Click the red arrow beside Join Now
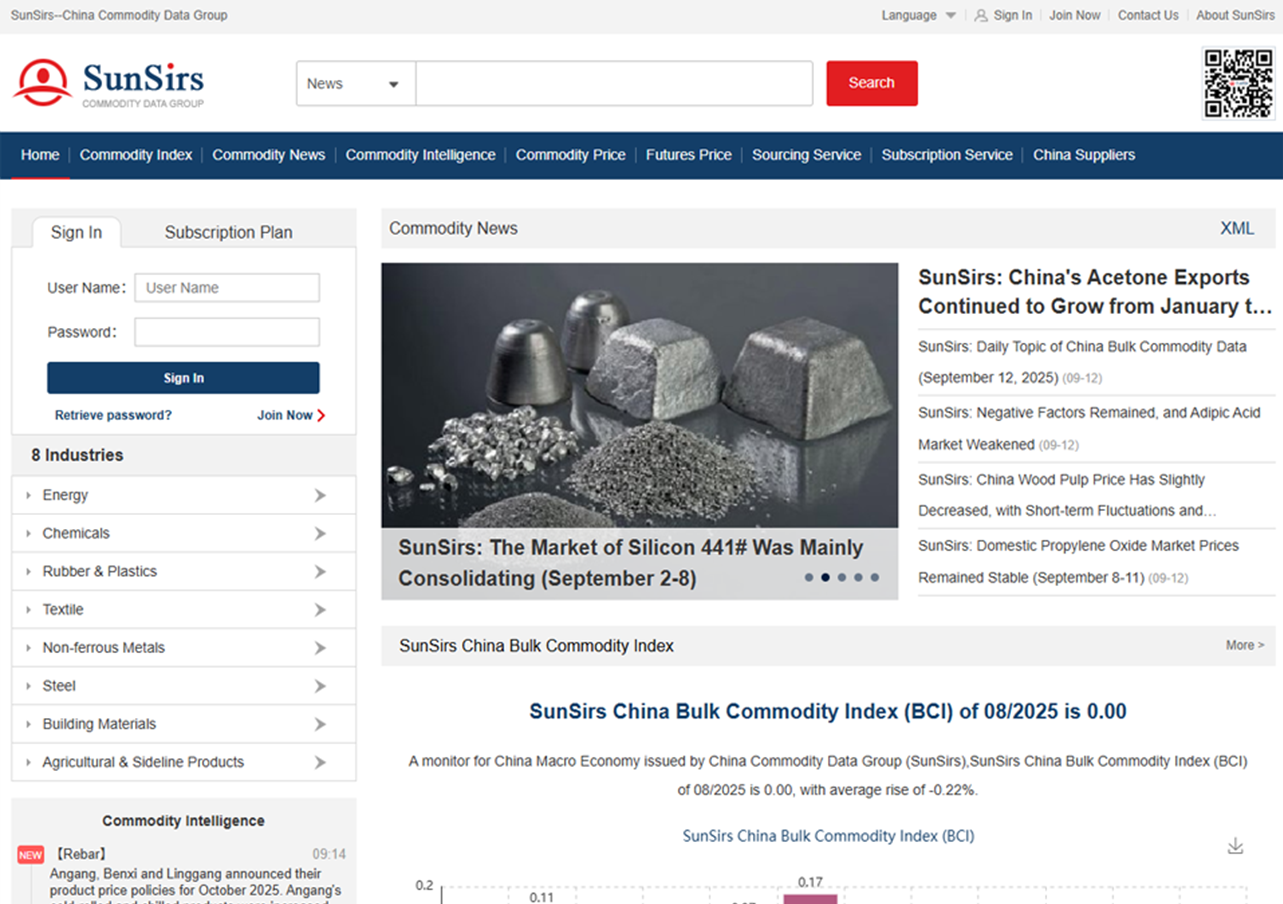The width and height of the screenshot is (1283, 904). (x=321, y=415)
